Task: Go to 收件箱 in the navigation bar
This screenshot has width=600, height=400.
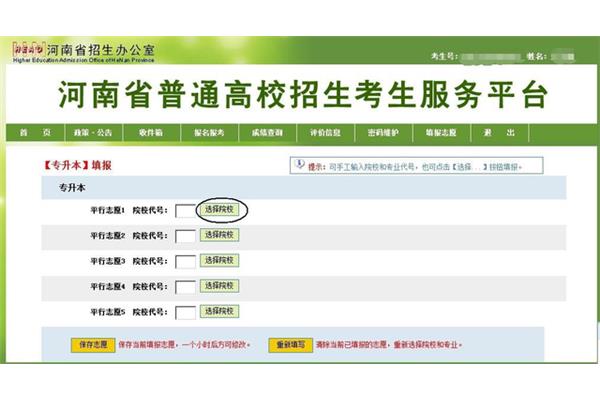Action: [x=151, y=132]
